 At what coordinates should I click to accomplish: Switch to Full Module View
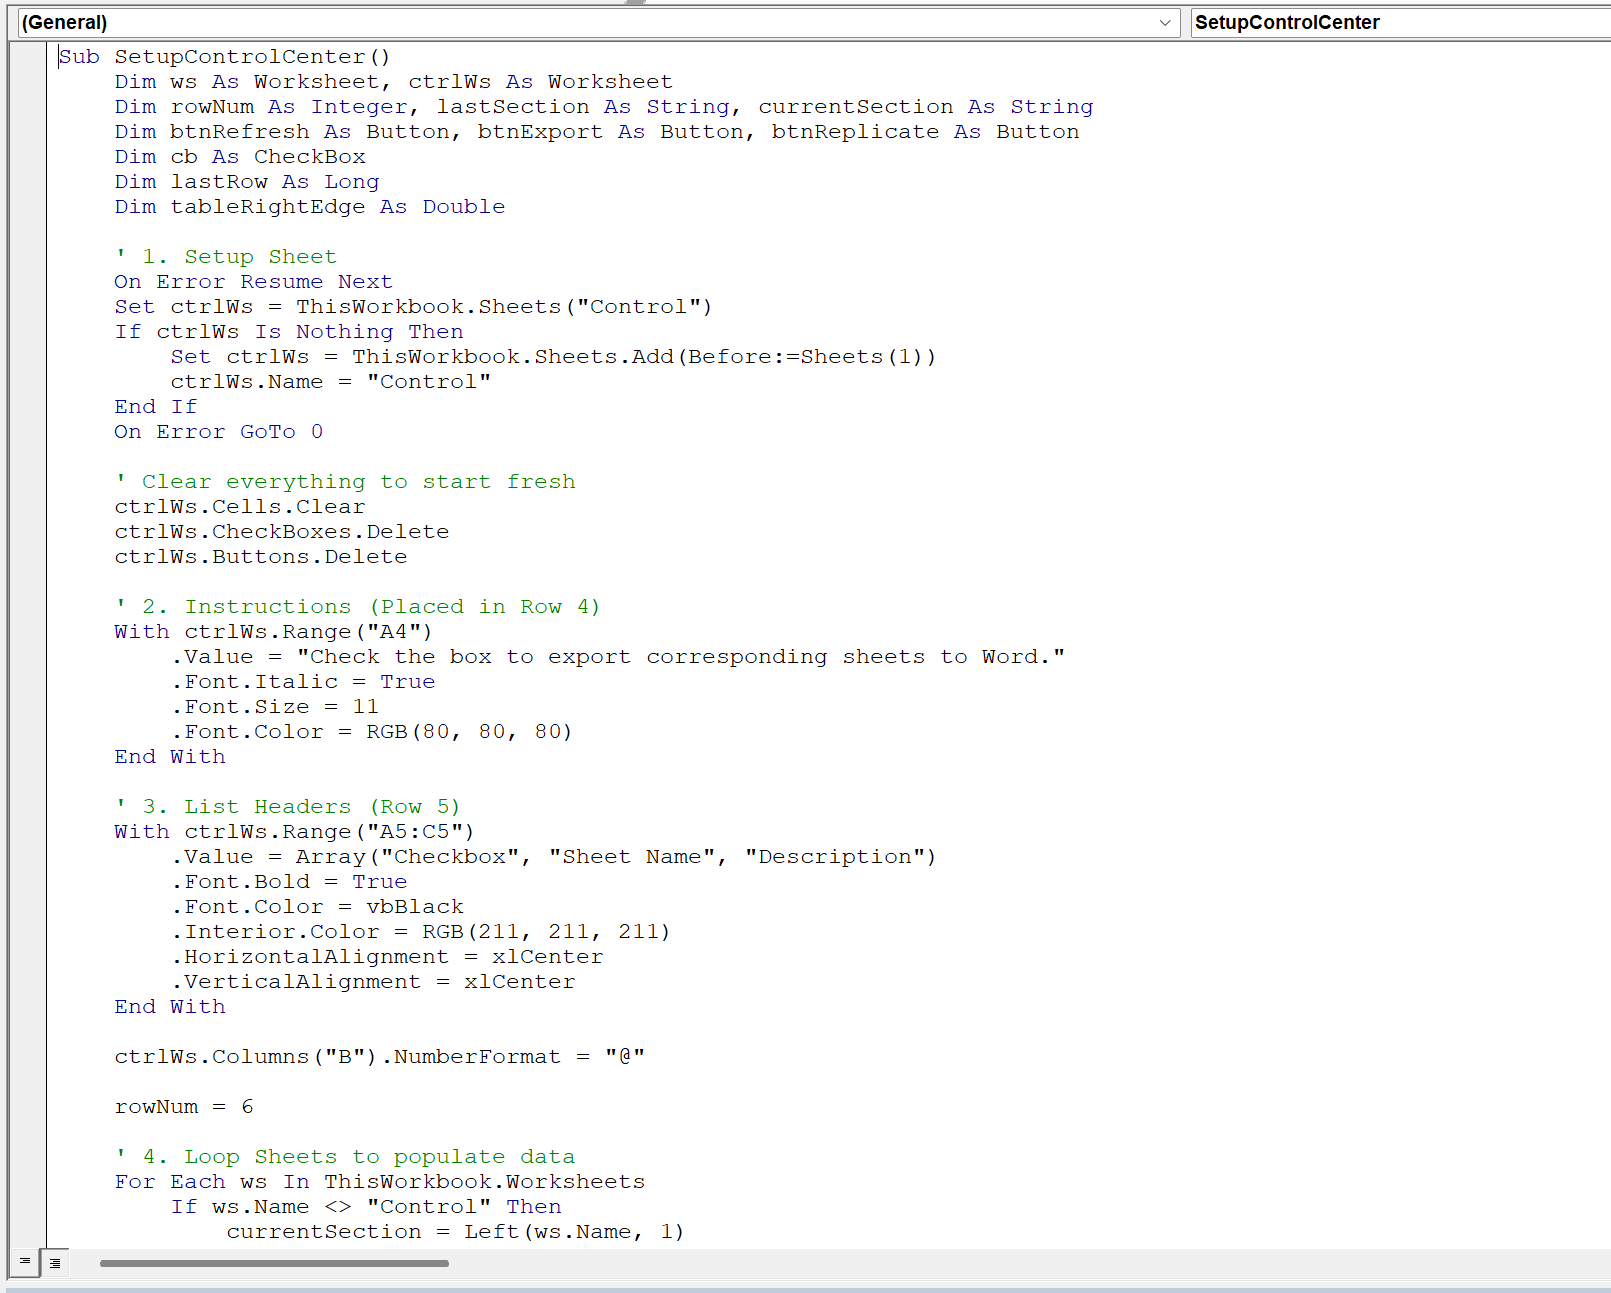[x=55, y=1263]
